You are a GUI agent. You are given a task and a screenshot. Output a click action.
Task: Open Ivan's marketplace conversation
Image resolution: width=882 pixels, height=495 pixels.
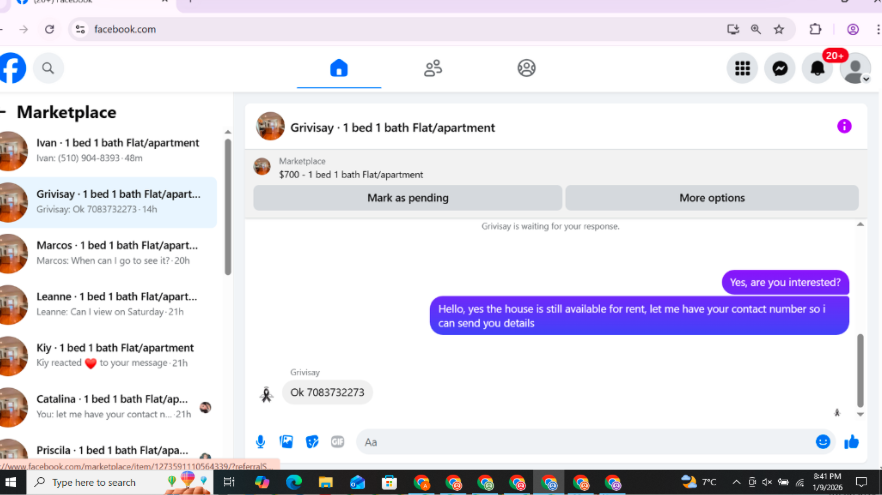tap(108, 150)
